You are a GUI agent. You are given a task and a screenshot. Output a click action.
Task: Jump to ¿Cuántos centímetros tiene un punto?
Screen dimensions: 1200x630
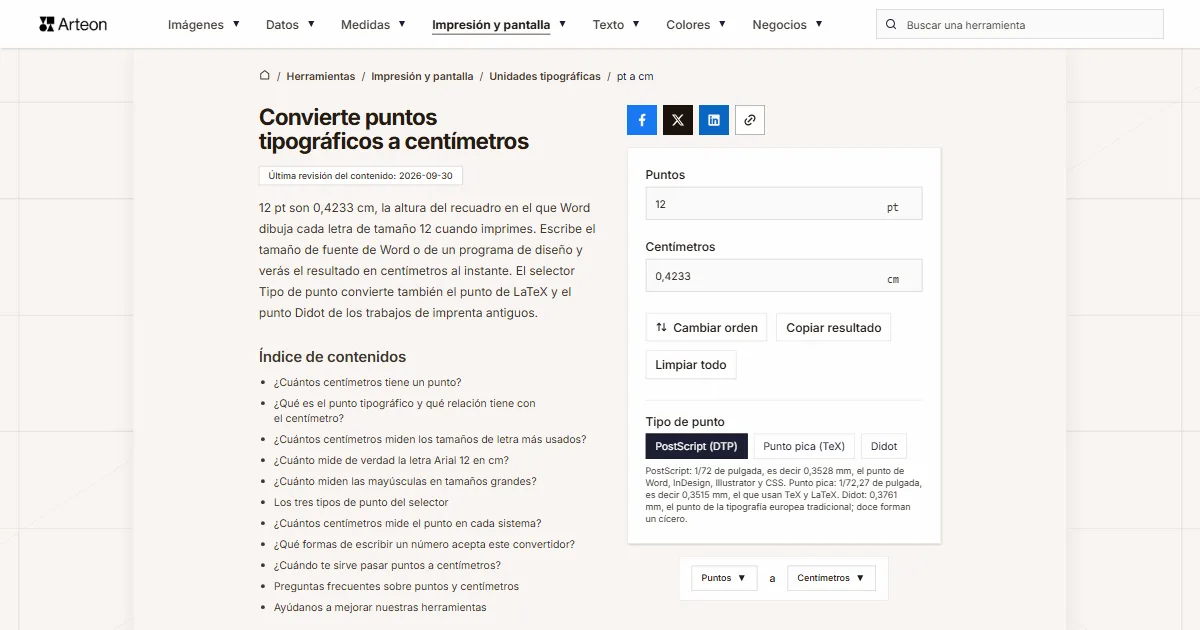367,382
